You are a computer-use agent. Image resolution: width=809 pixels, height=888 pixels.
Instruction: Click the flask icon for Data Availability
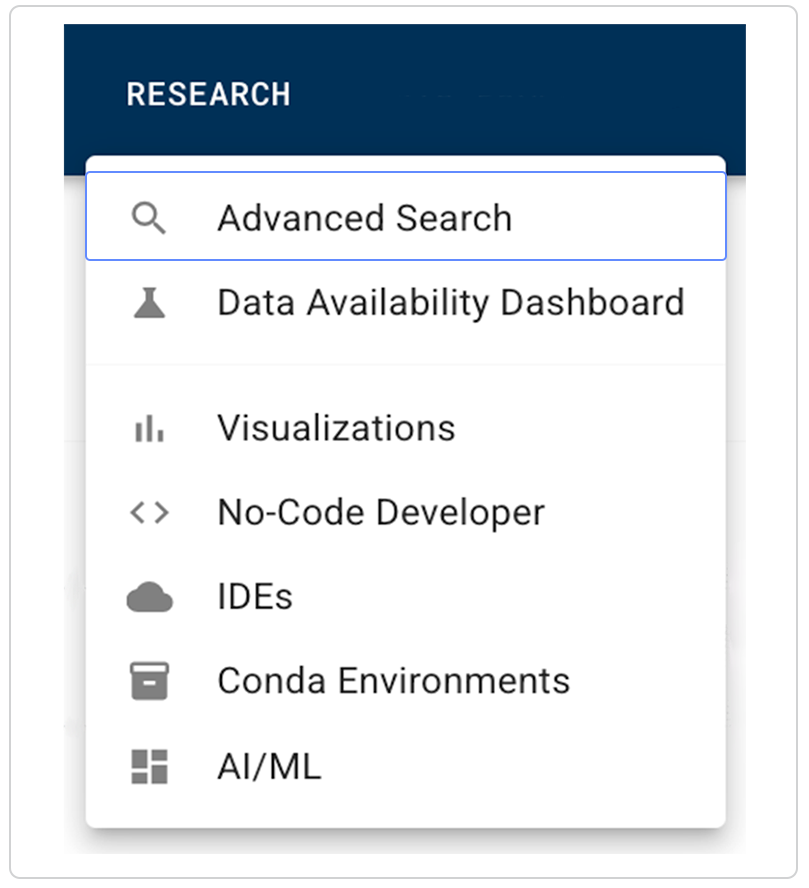pos(149,303)
